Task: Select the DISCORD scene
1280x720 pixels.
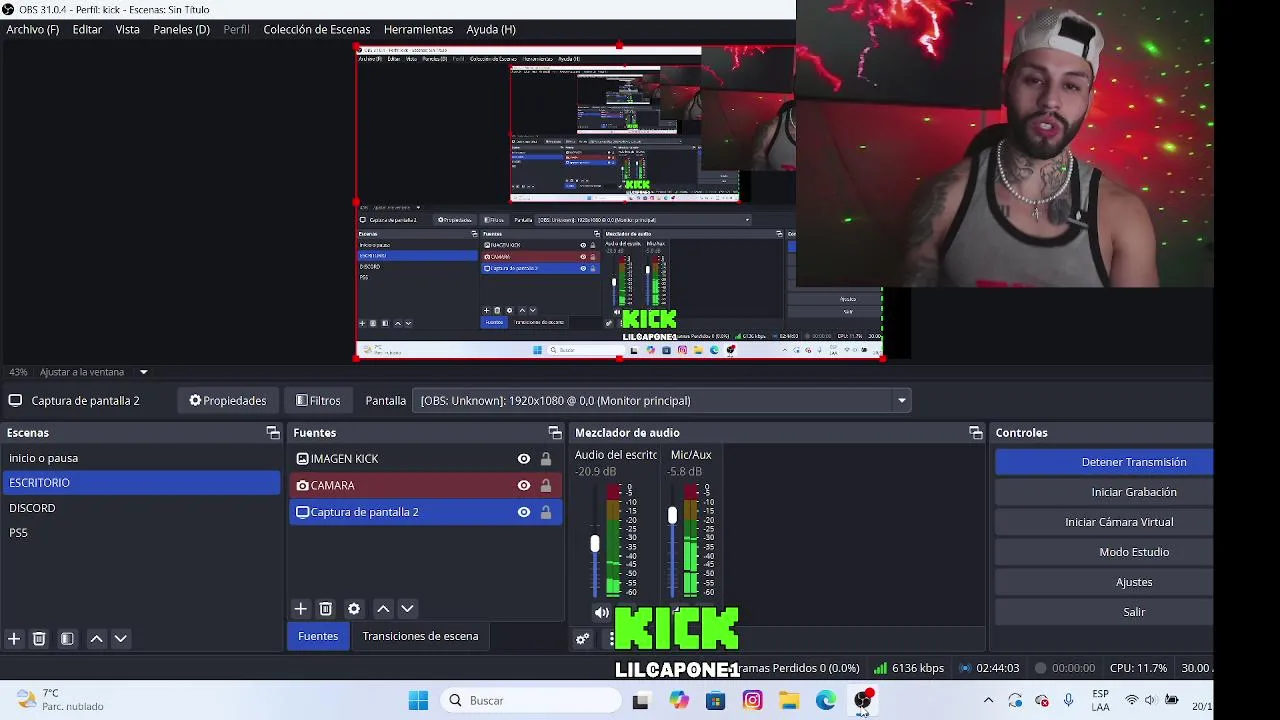Action: coord(141,508)
